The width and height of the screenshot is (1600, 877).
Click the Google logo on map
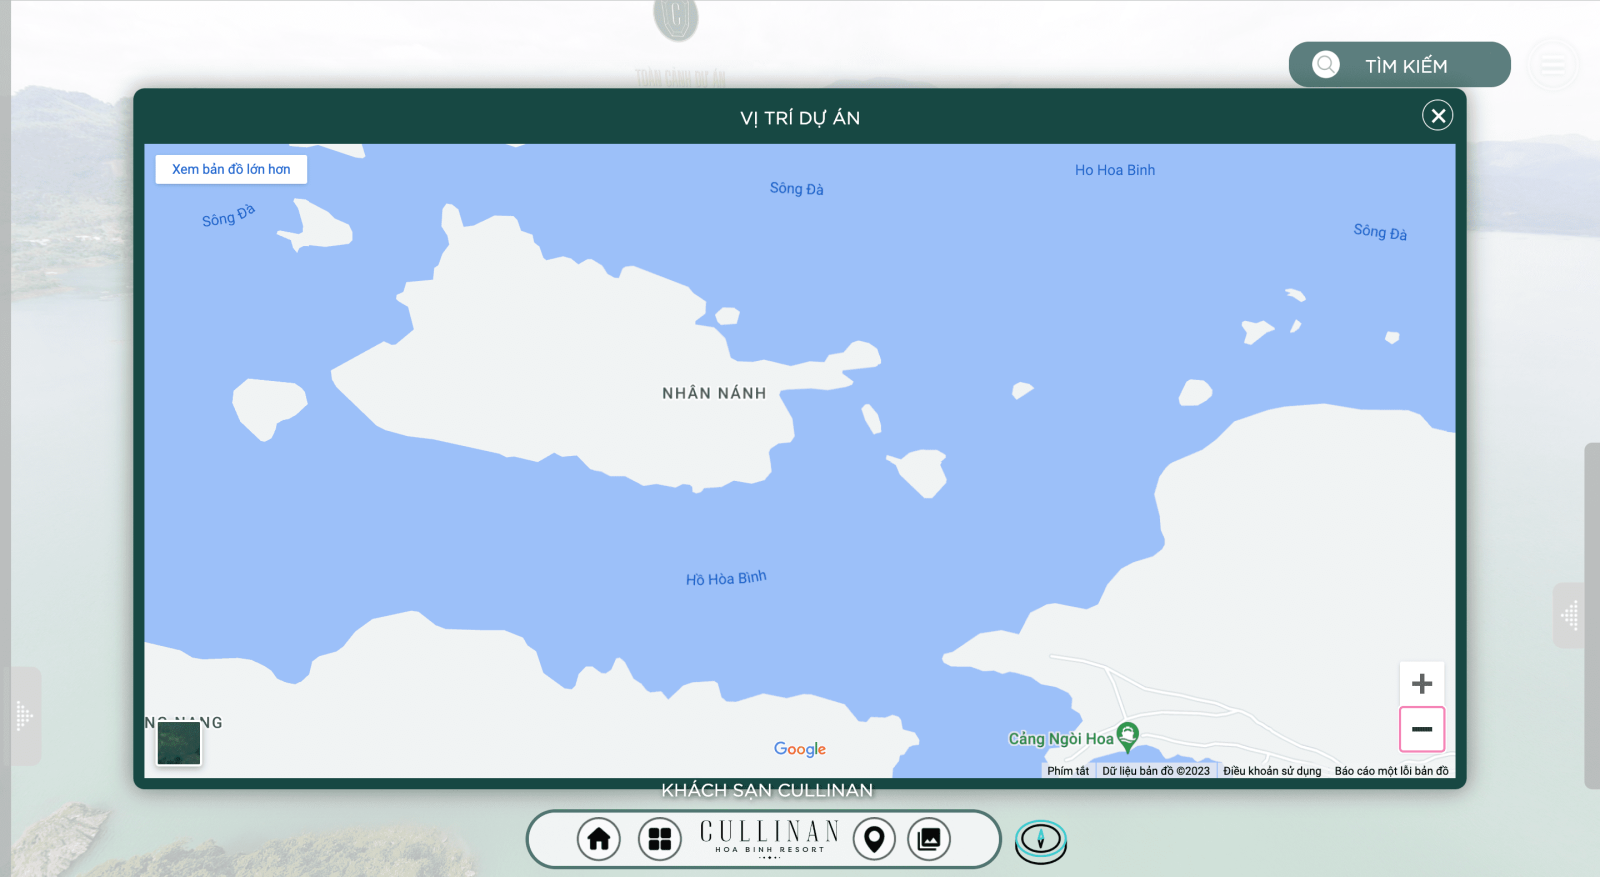coord(800,749)
